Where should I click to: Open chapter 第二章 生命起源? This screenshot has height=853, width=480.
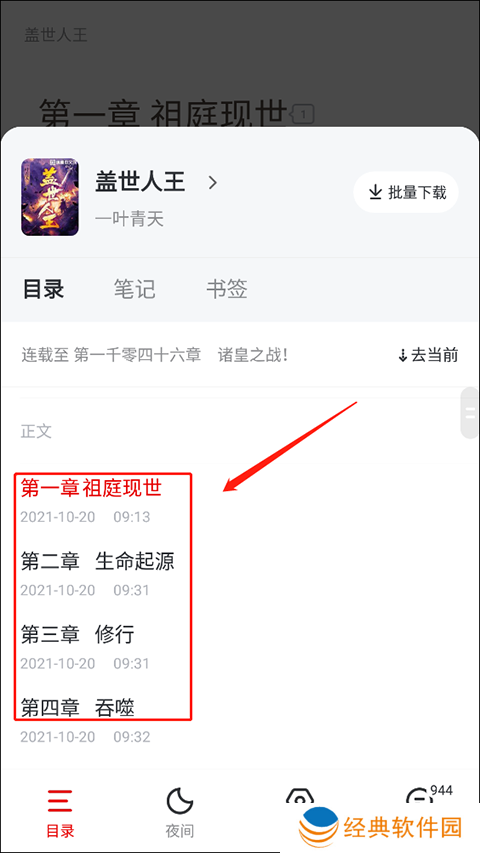click(98, 561)
